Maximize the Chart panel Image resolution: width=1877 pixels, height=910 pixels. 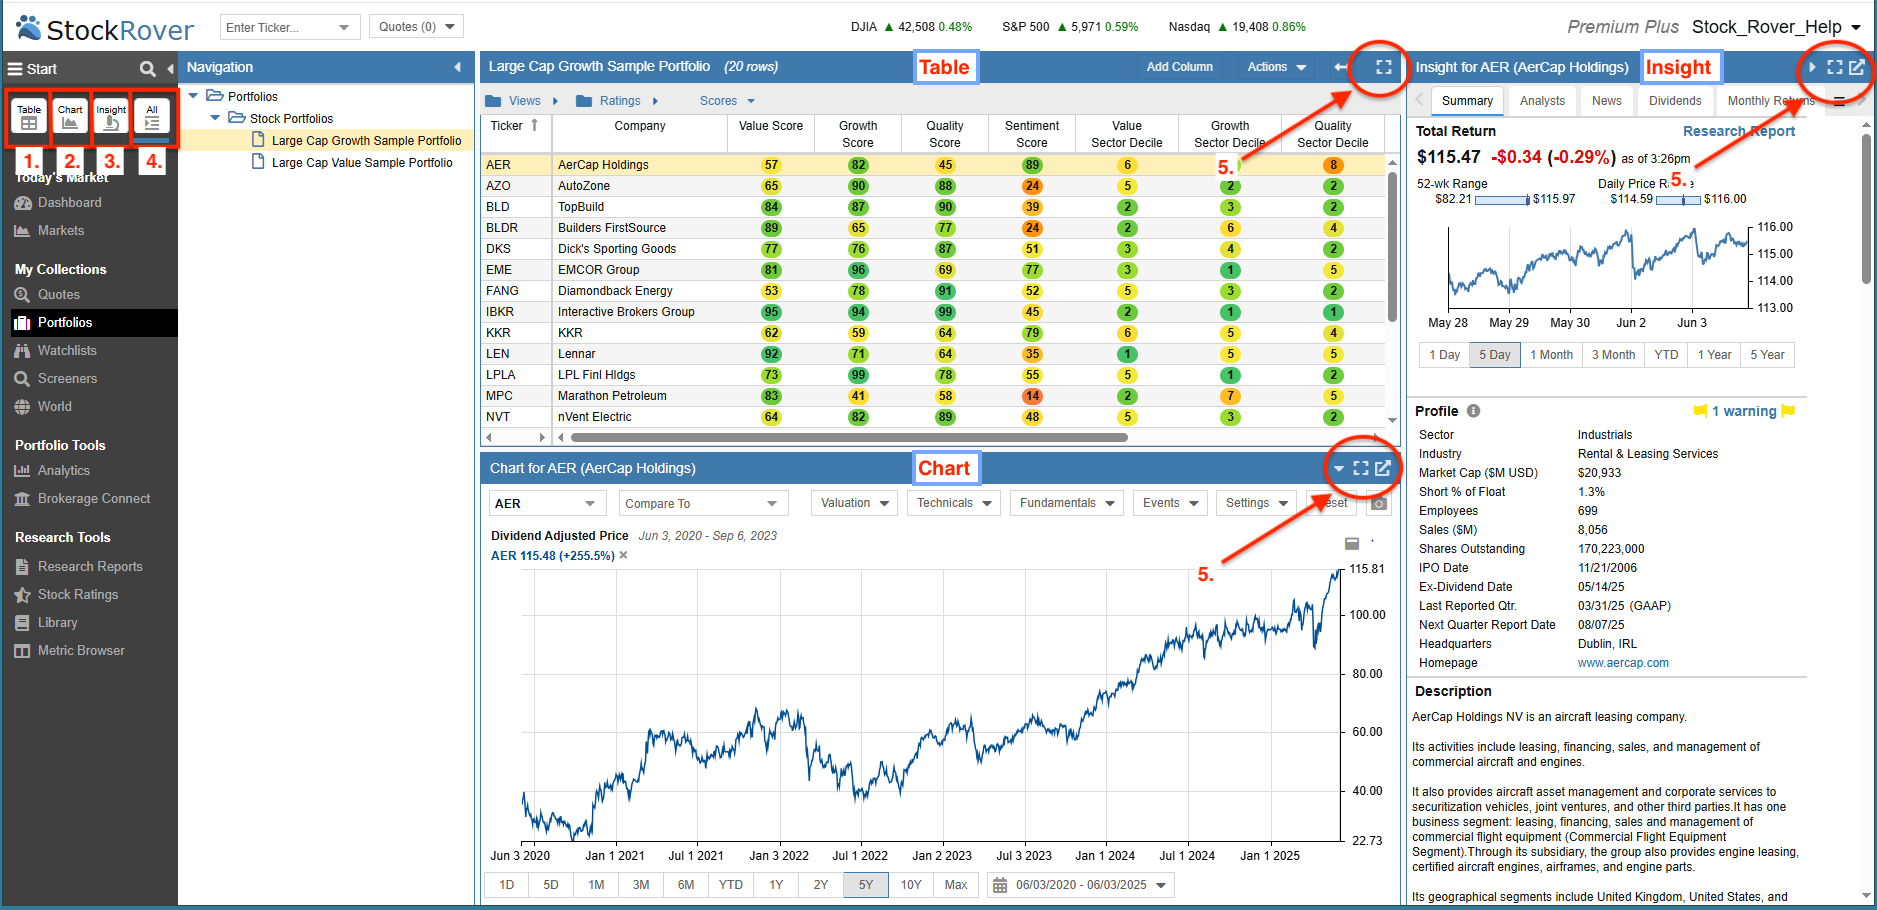point(1361,468)
